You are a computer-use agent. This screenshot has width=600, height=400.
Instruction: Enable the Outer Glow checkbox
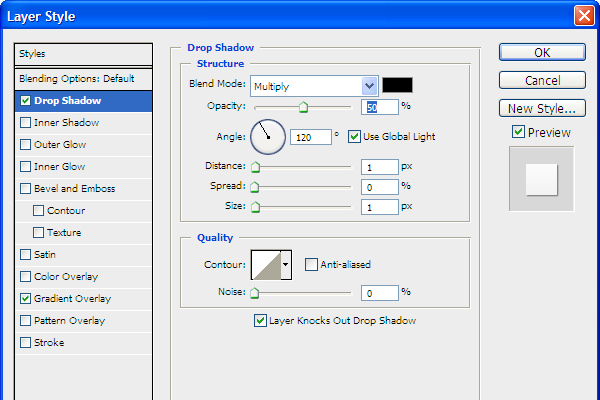tap(25, 144)
